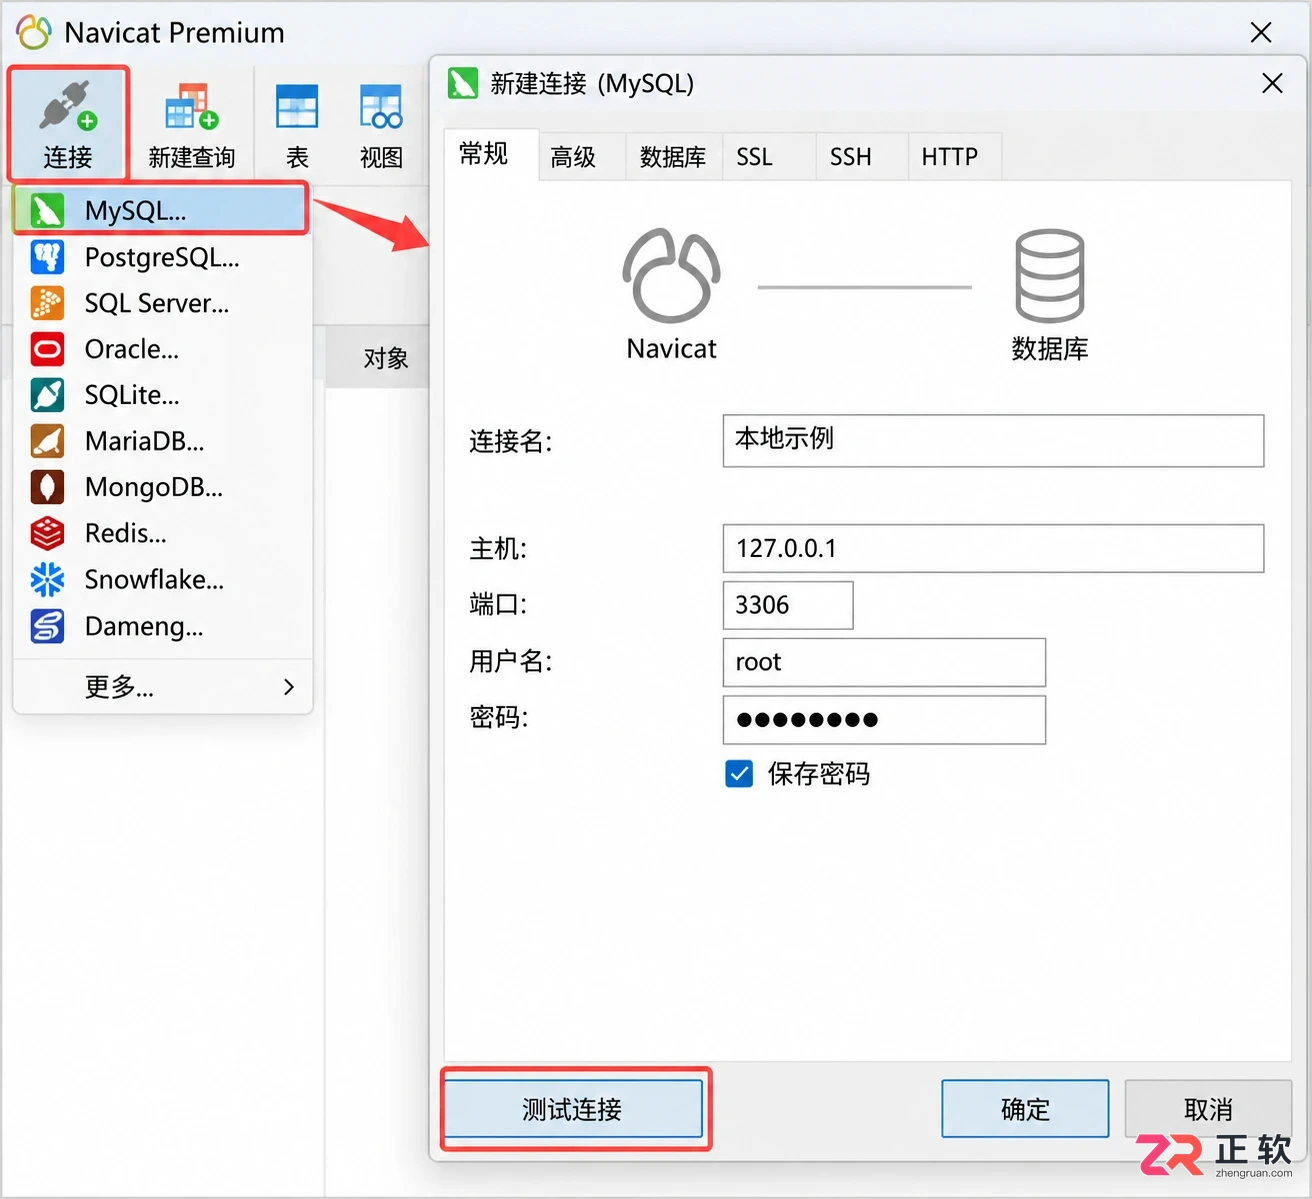Screen dimensions: 1312x1199
Task: Click the 密码 password field
Action: pyautogui.click(x=884, y=720)
